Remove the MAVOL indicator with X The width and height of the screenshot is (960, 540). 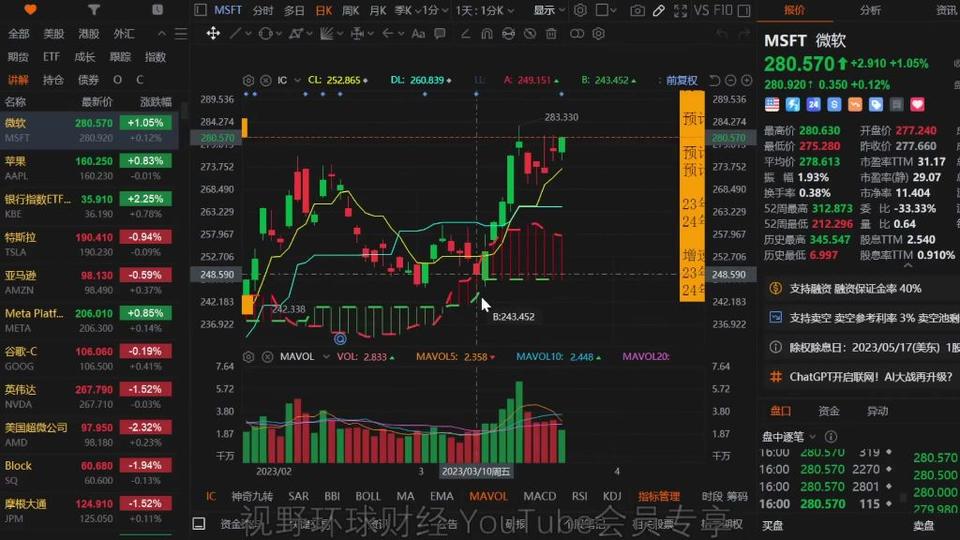coord(268,356)
